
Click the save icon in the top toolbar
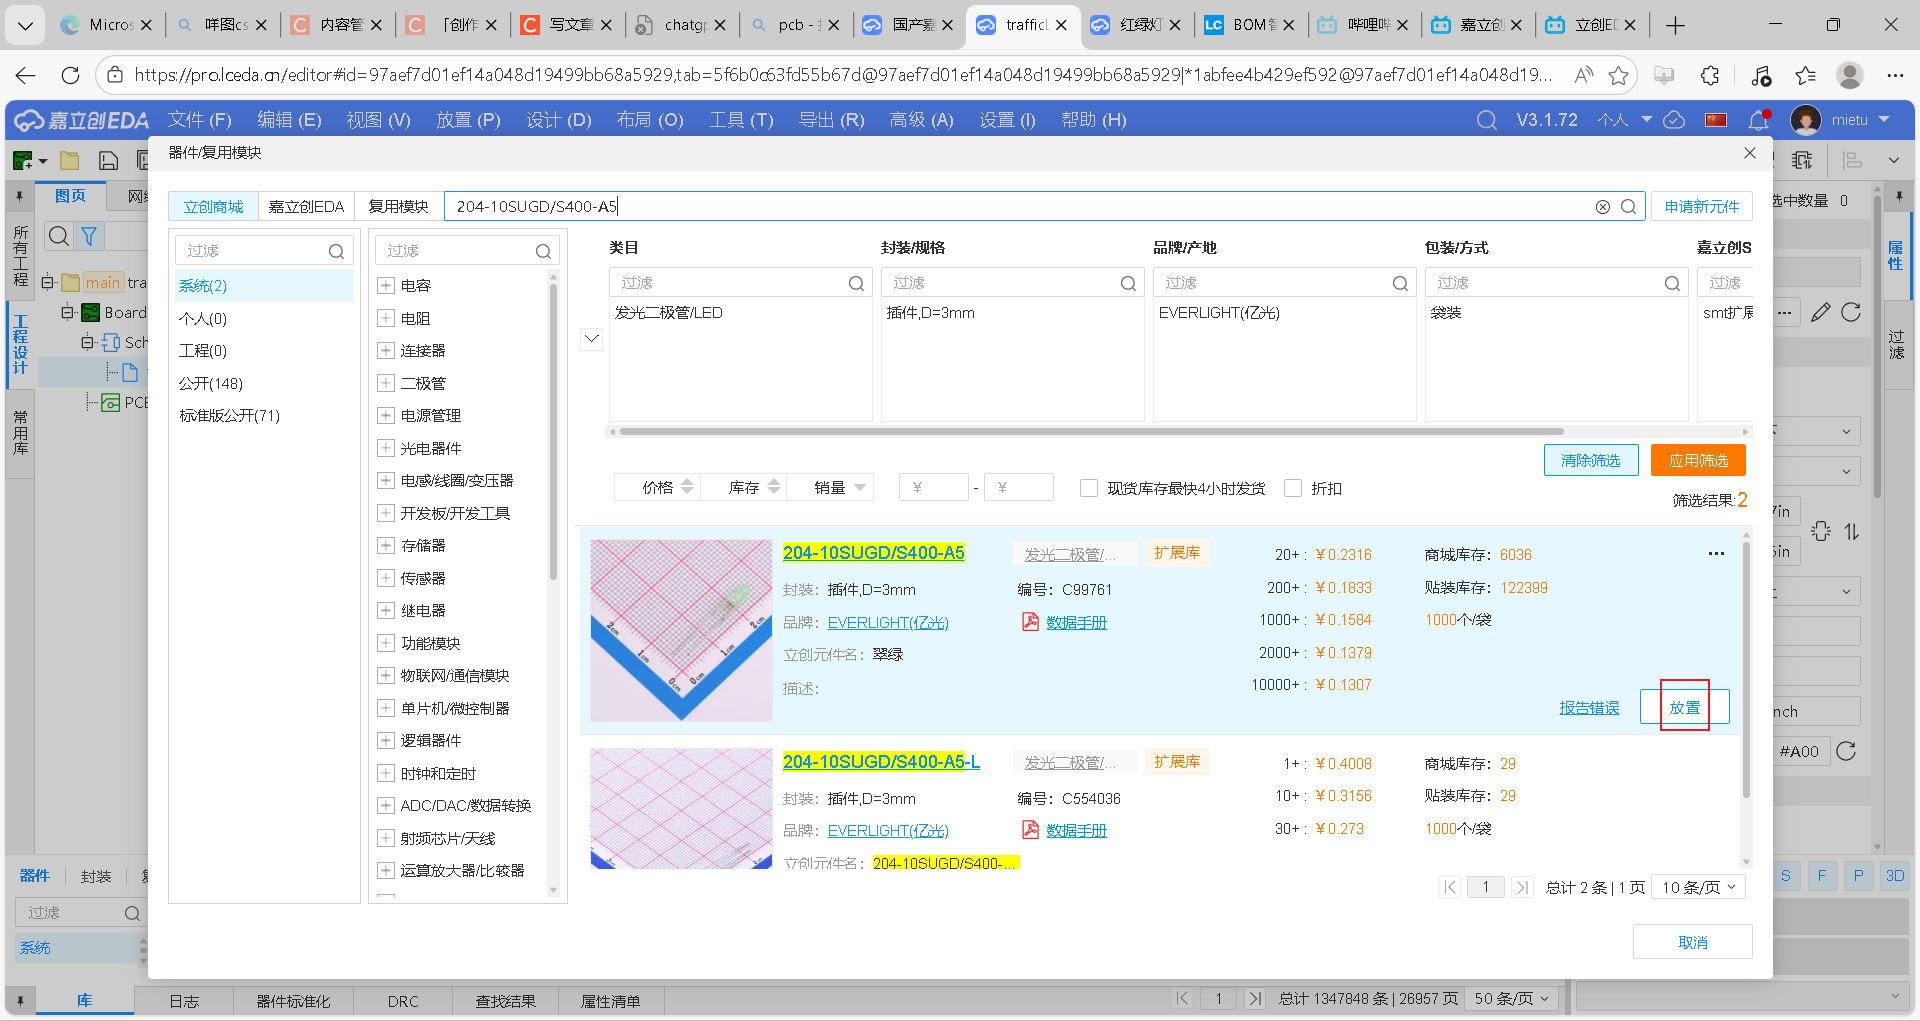tap(107, 160)
